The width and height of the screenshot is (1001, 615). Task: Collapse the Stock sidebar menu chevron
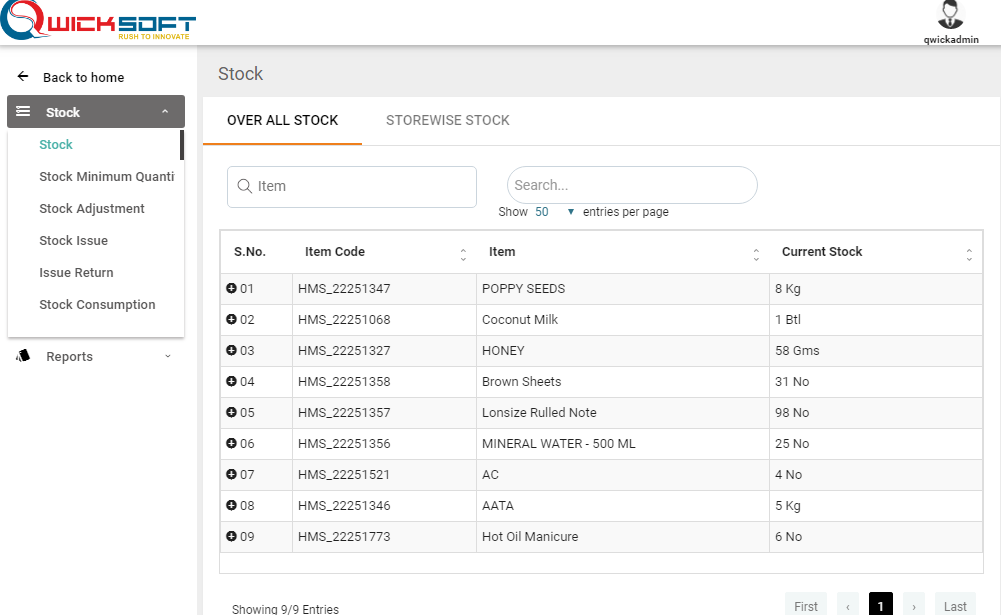(x=165, y=112)
